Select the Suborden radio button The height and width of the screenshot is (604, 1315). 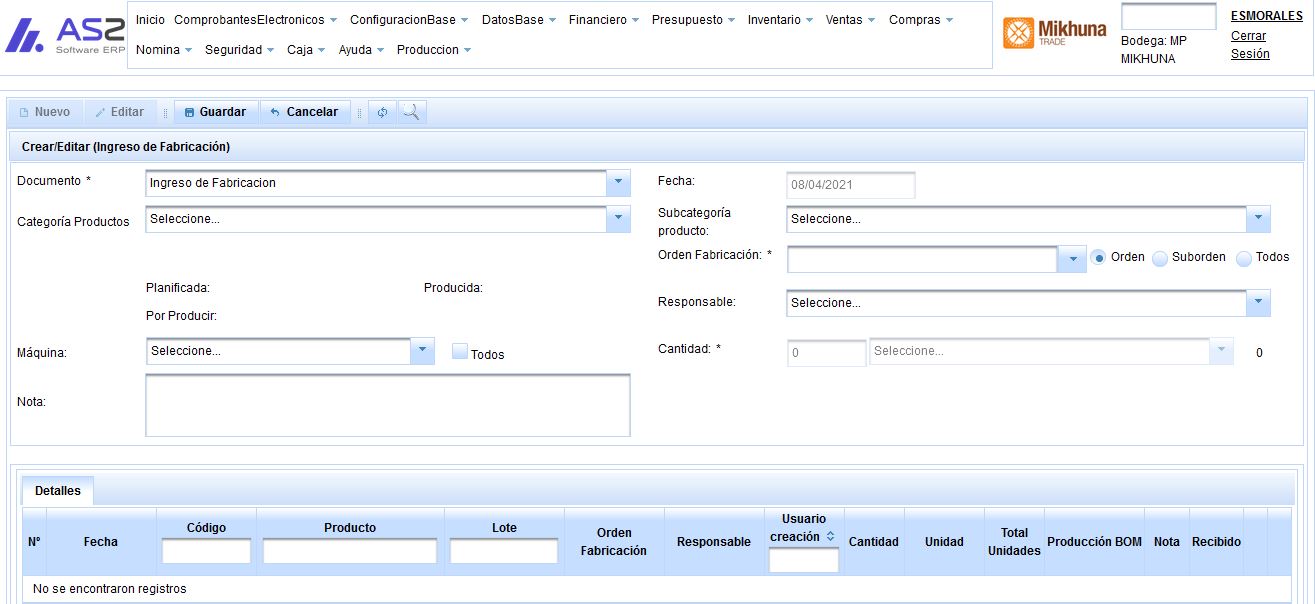[1158, 257]
